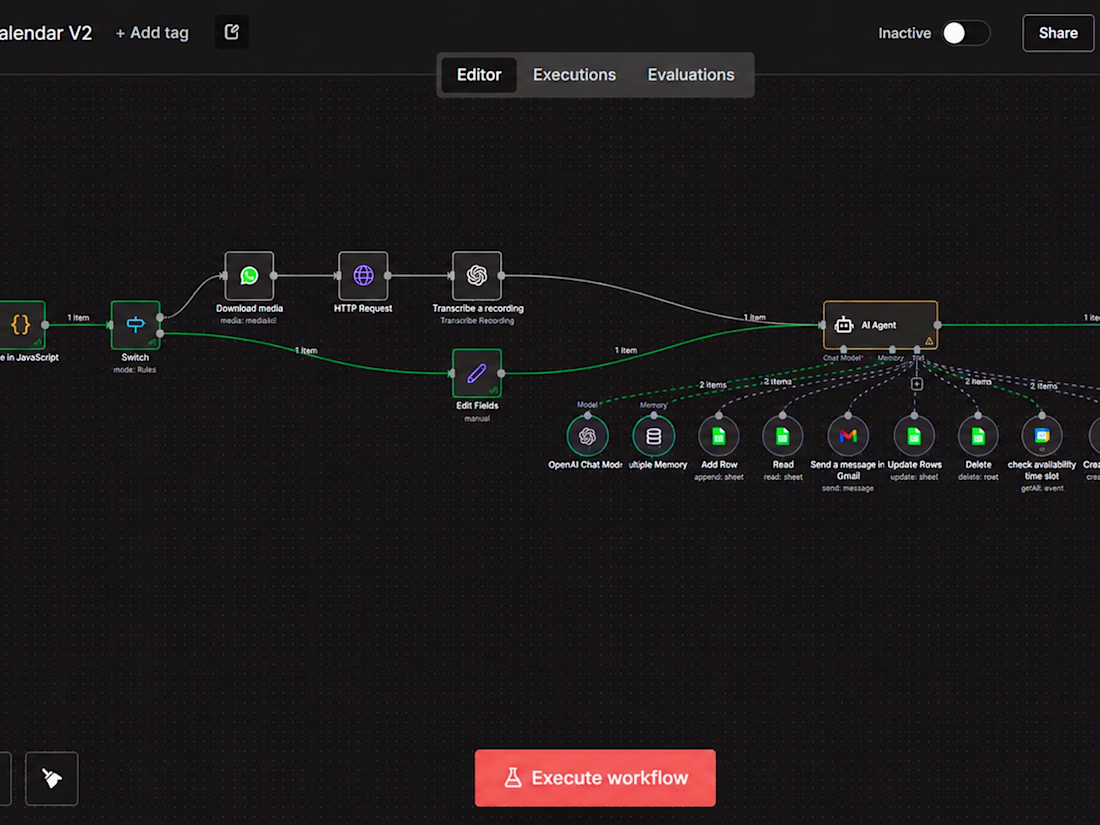This screenshot has width=1100, height=825.
Task: Open check availability time slot calendar node
Action: 1042,436
